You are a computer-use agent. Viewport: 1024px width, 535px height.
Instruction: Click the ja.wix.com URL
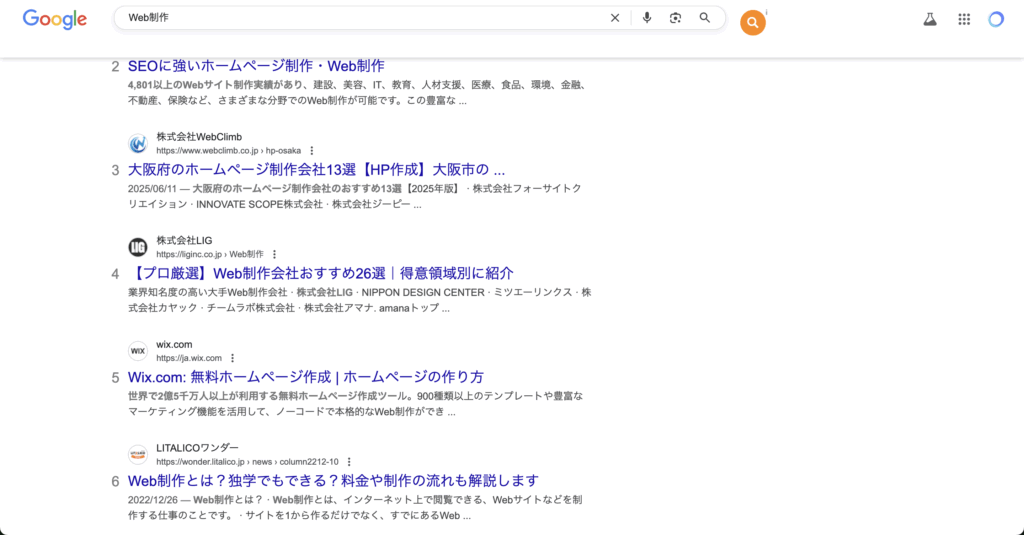coord(189,358)
